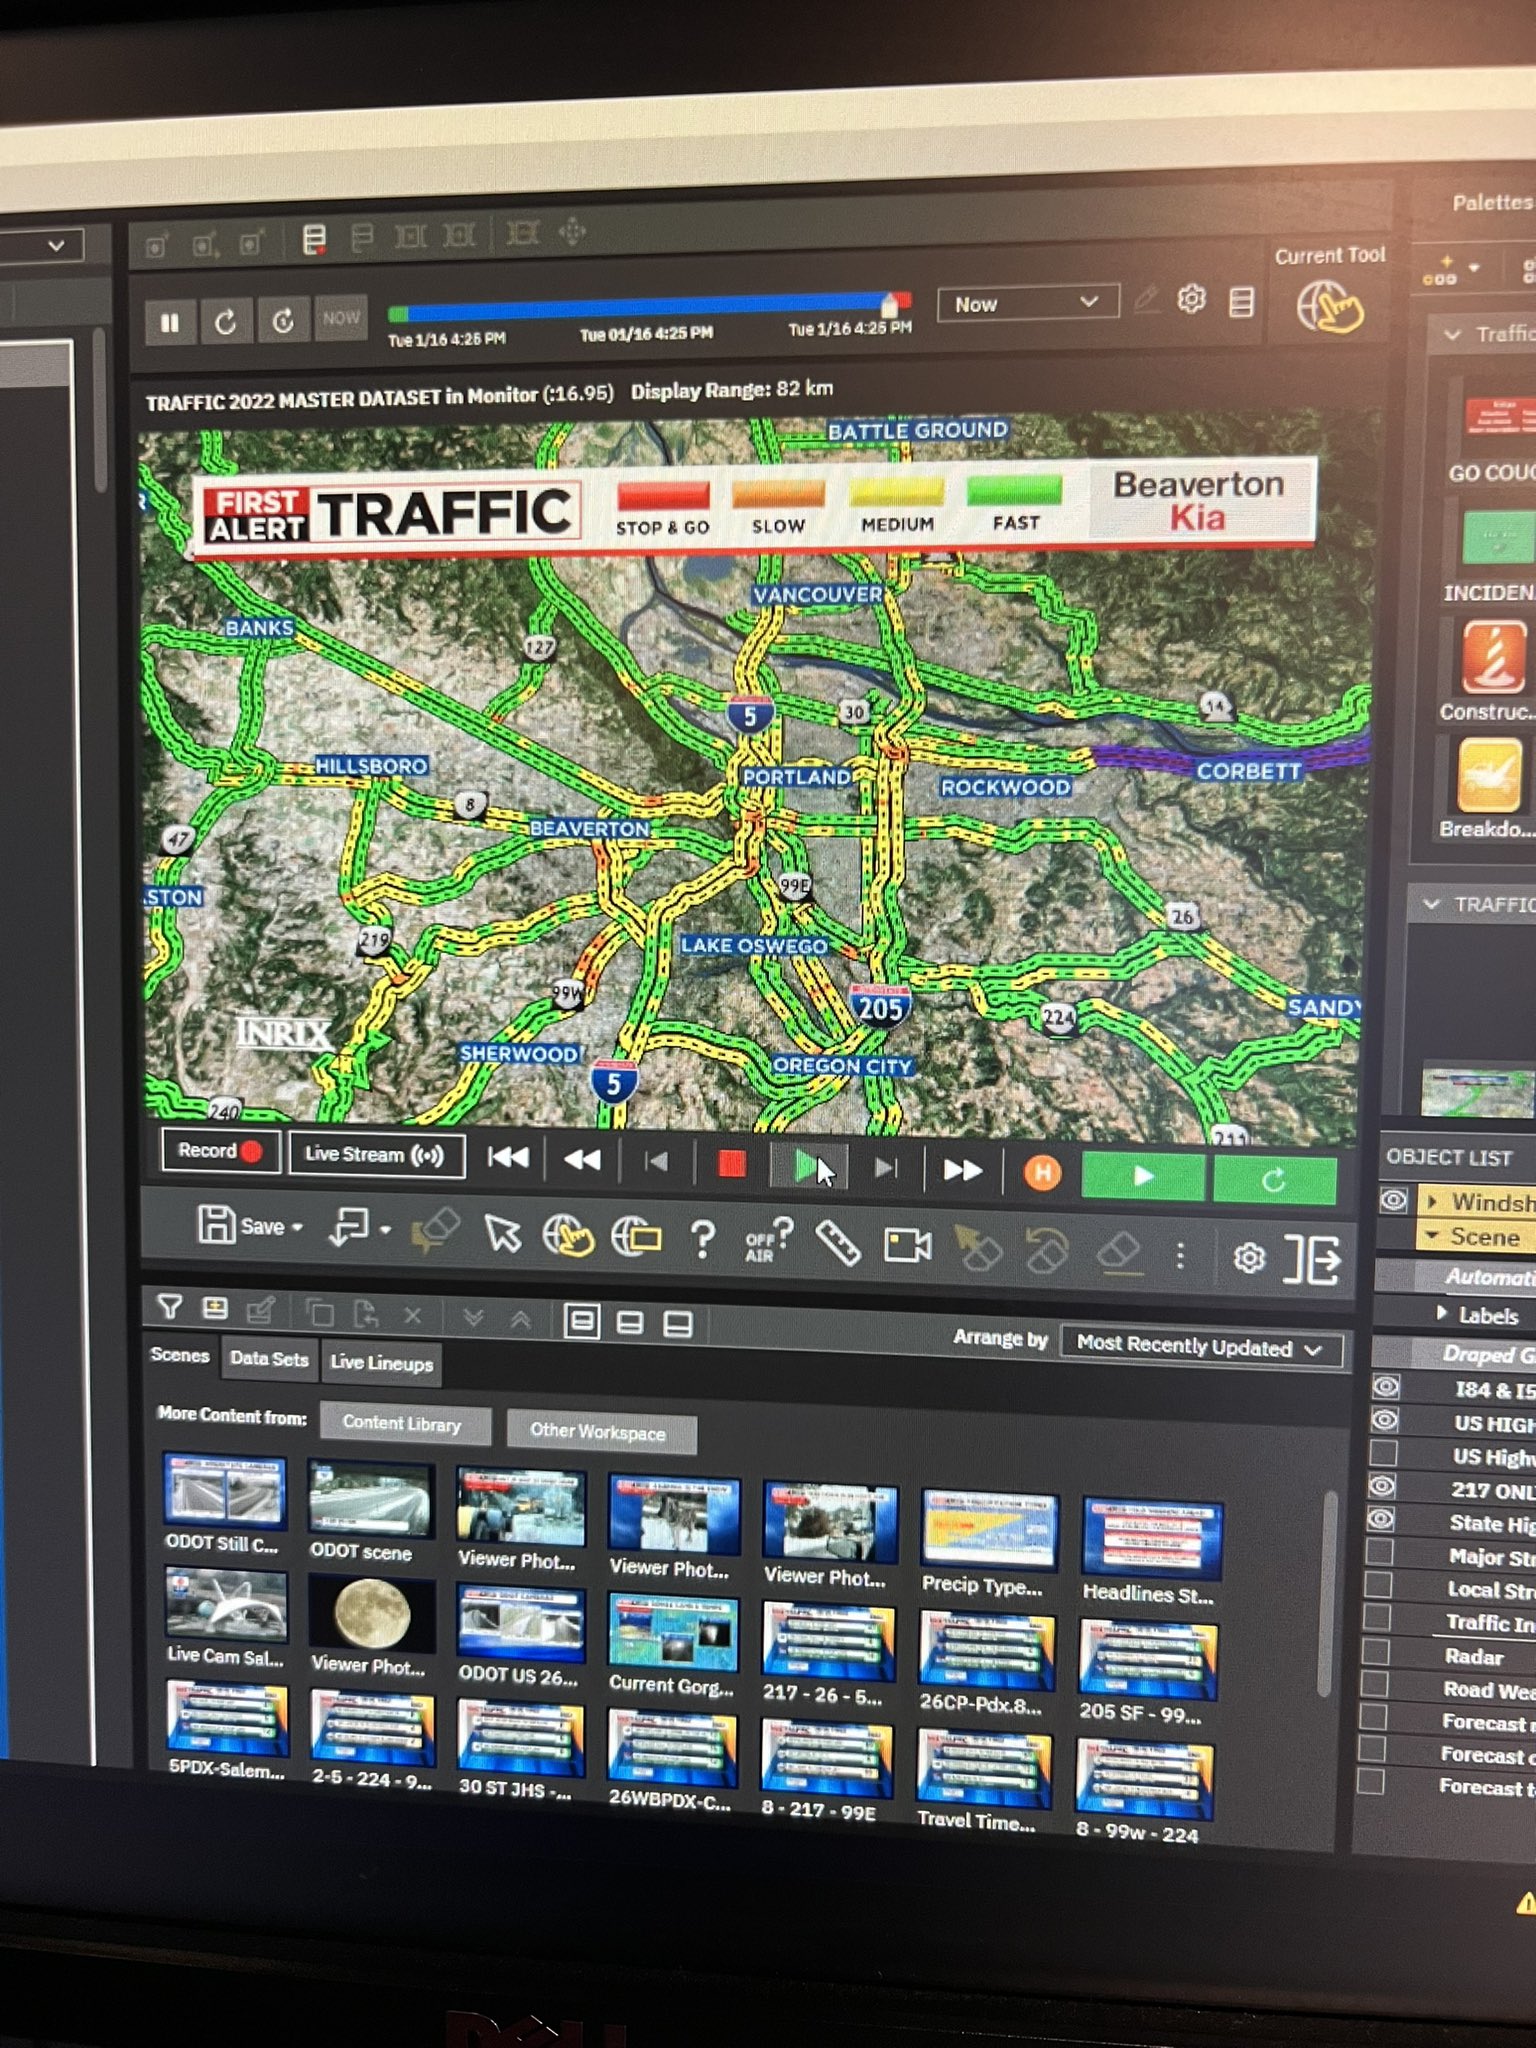Stop playback with the red square
The image size is (1536, 2048).
click(x=732, y=1164)
